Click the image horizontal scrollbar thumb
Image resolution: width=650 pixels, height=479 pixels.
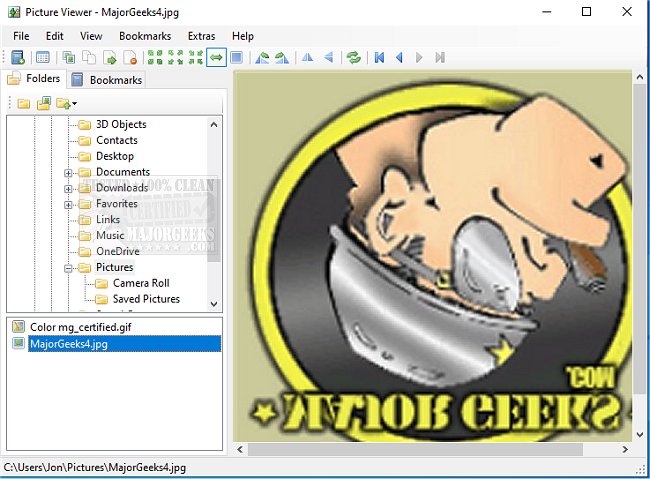[x=415, y=449]
